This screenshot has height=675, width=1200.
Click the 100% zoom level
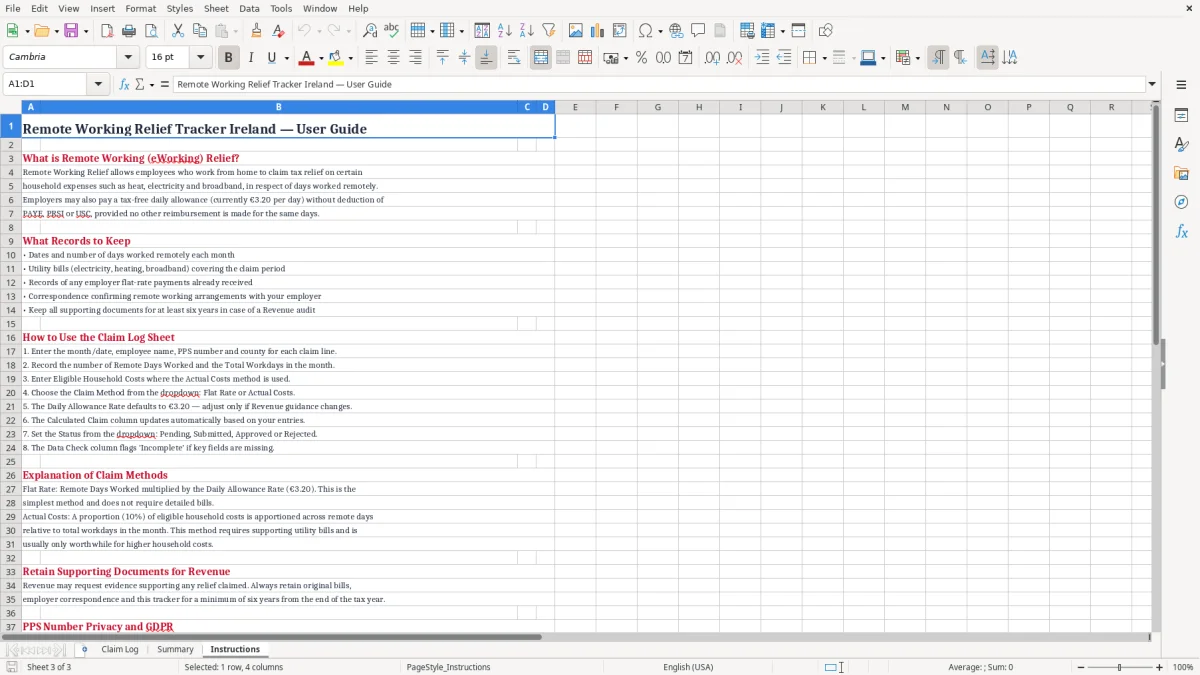(1183, 667)
